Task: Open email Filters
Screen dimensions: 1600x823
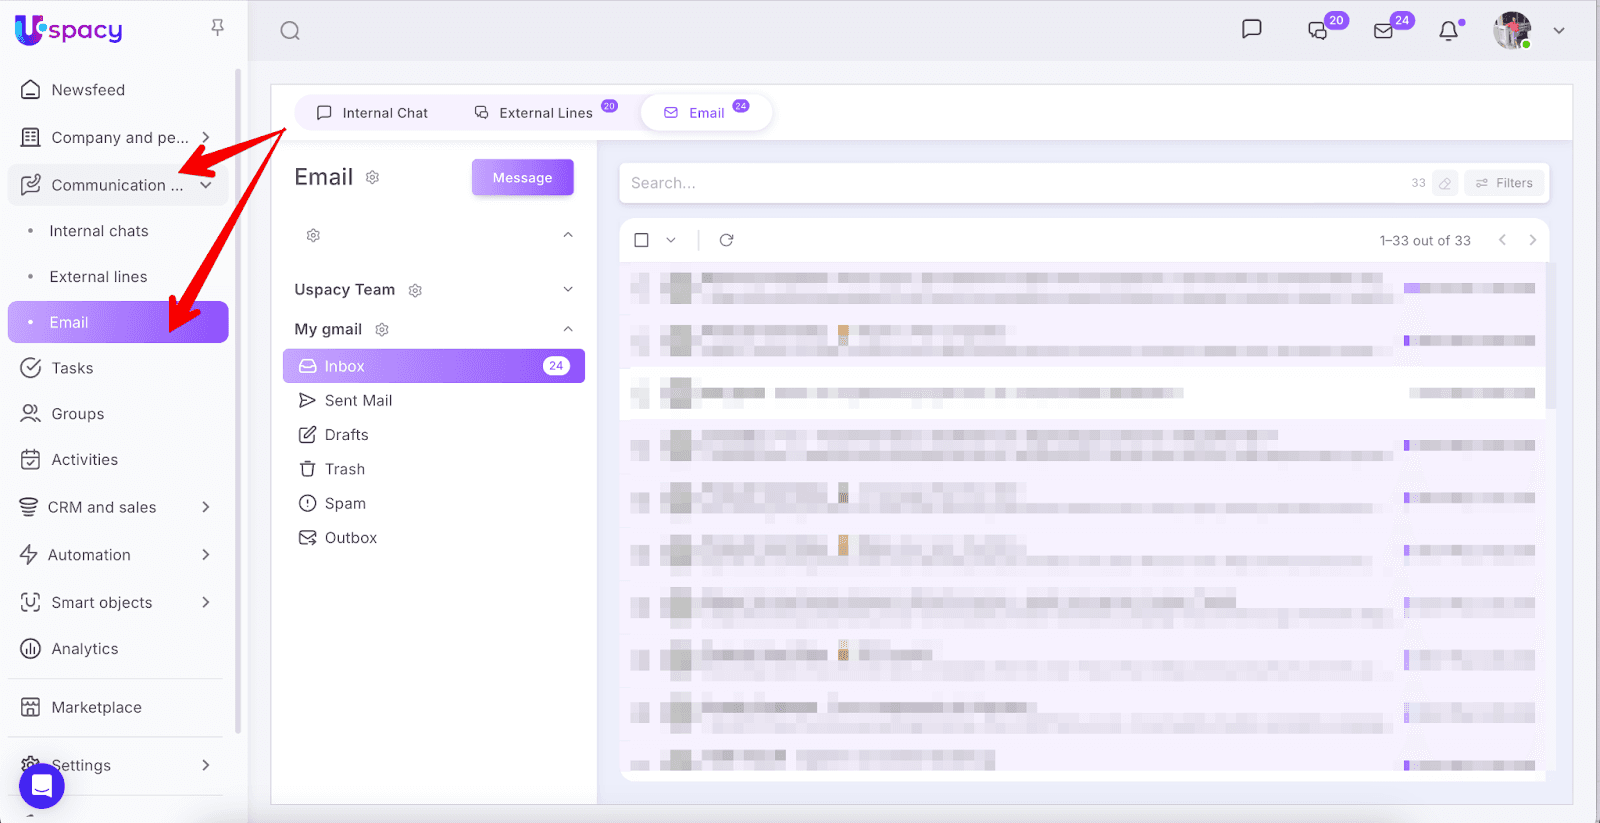Action: coord(1505,183)
